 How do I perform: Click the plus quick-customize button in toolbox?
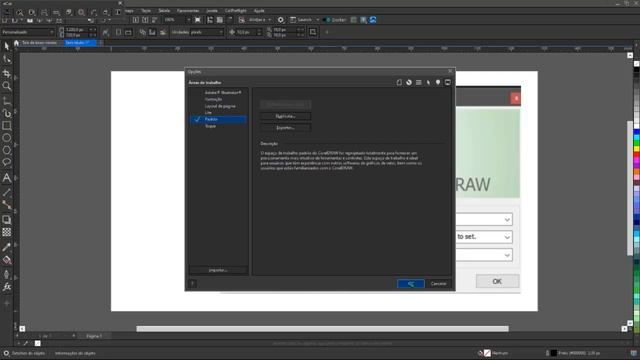tap(7, 303)
